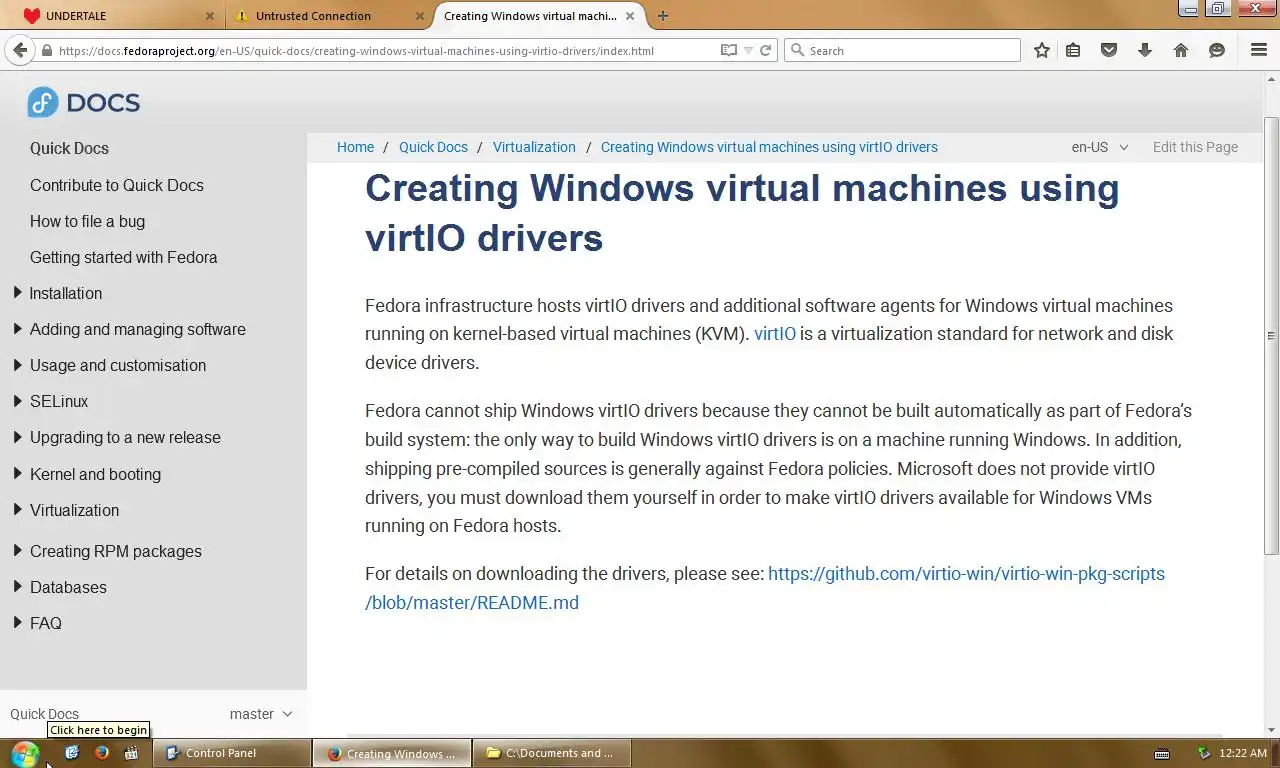Viewport: 1280px width, 768px height.
Task: Click the address bar URL
Action: click(356, 50)
